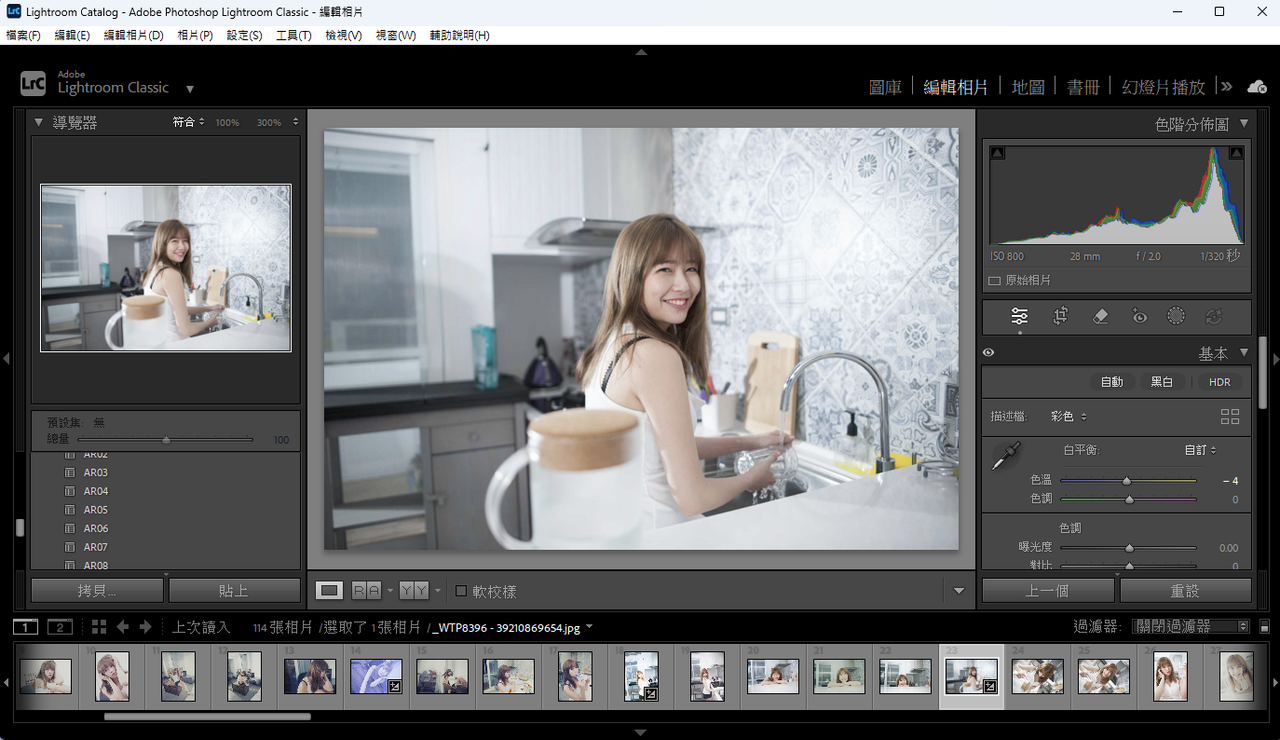Open profile browser grid icon

[x=1230, y=416]
